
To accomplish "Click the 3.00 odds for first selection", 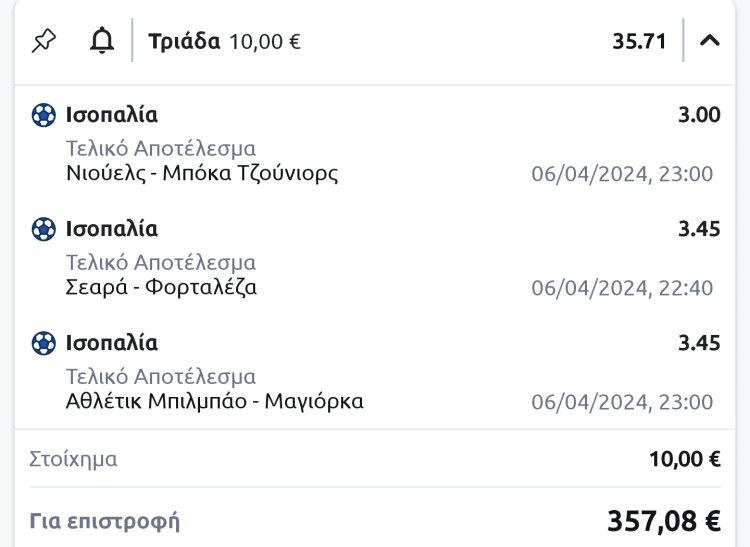I will pyautogui.click(x=698, y=115).
